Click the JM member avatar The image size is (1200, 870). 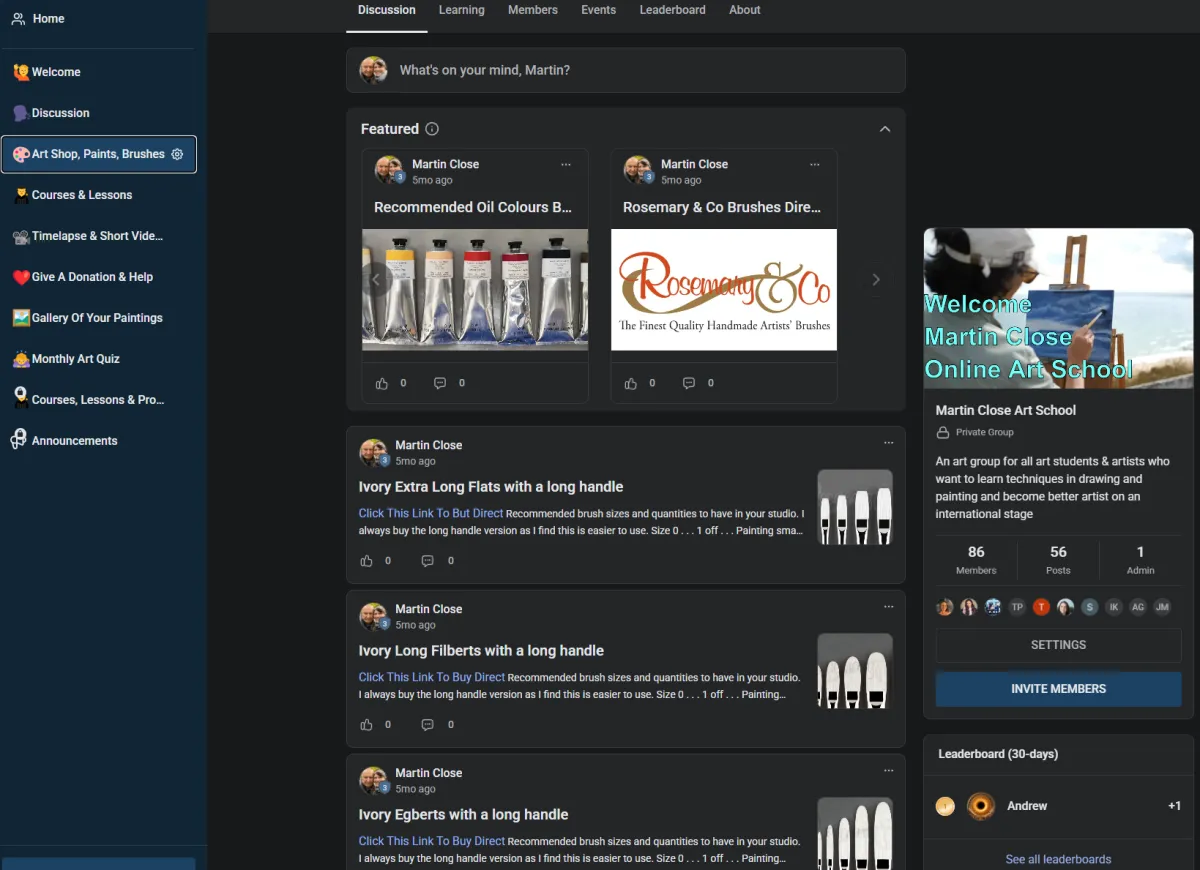coord(1162,607)
